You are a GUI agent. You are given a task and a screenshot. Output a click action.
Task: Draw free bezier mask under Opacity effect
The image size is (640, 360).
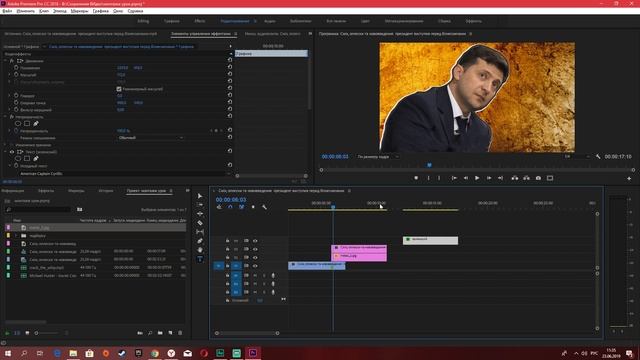[36, 123]
